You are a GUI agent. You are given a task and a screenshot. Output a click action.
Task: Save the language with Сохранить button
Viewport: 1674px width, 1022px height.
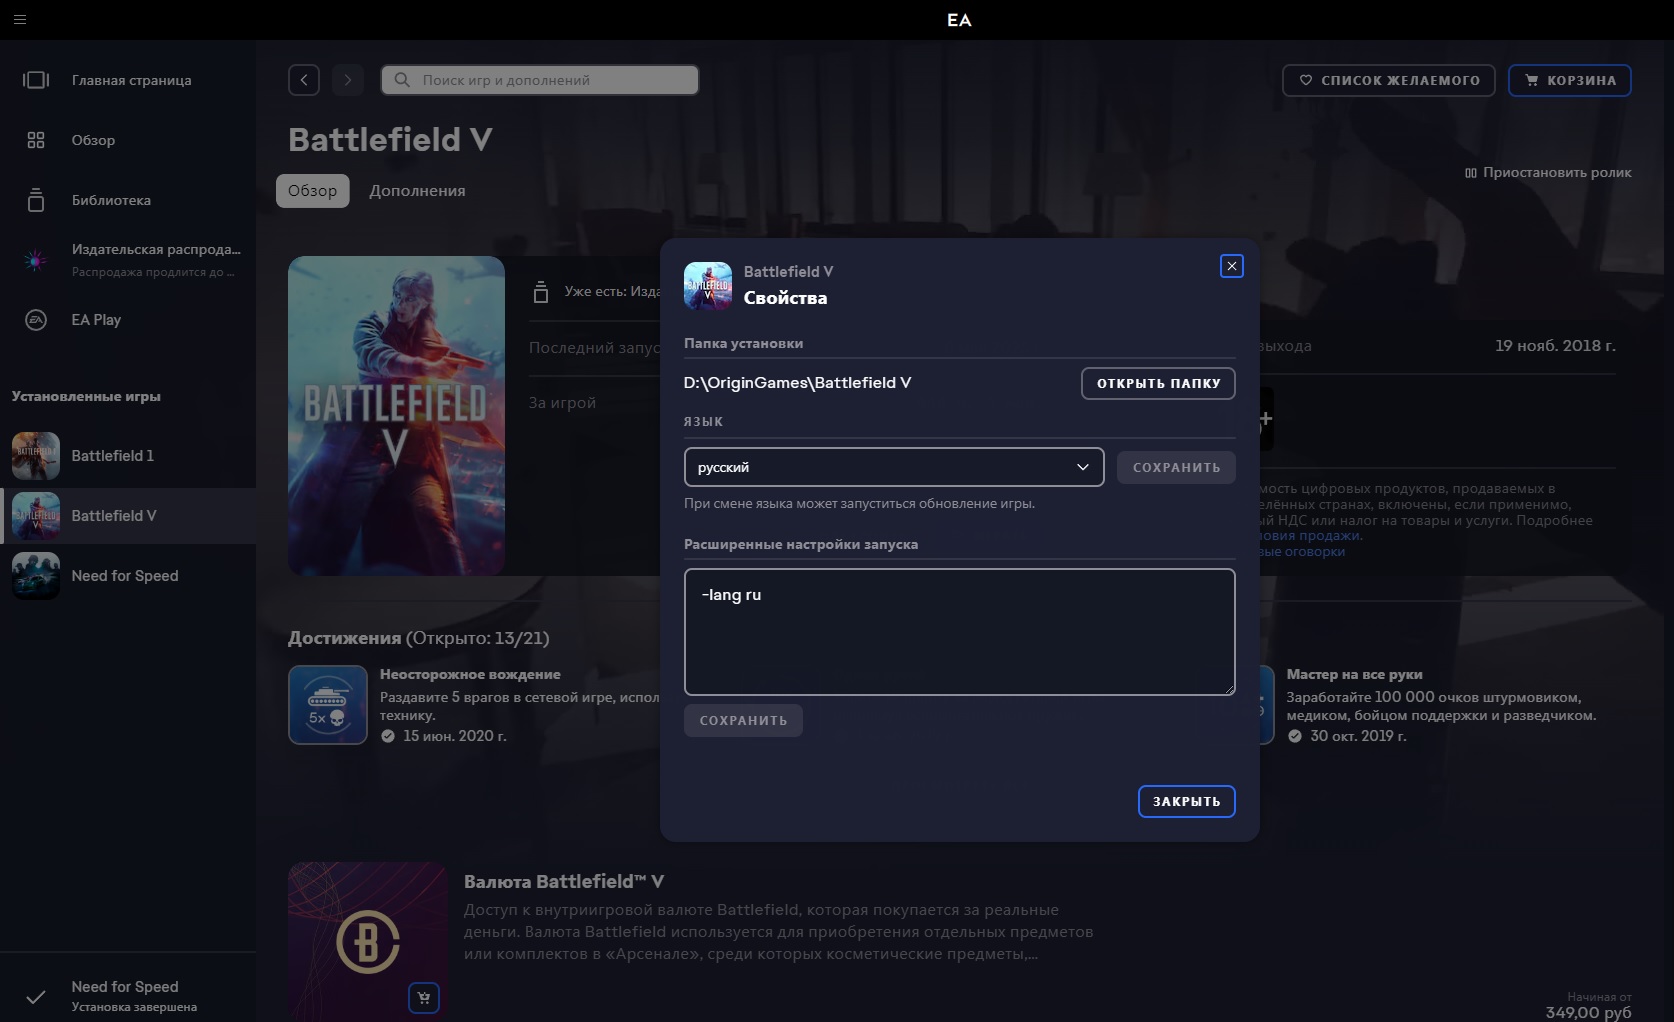tap(1176, 467)
